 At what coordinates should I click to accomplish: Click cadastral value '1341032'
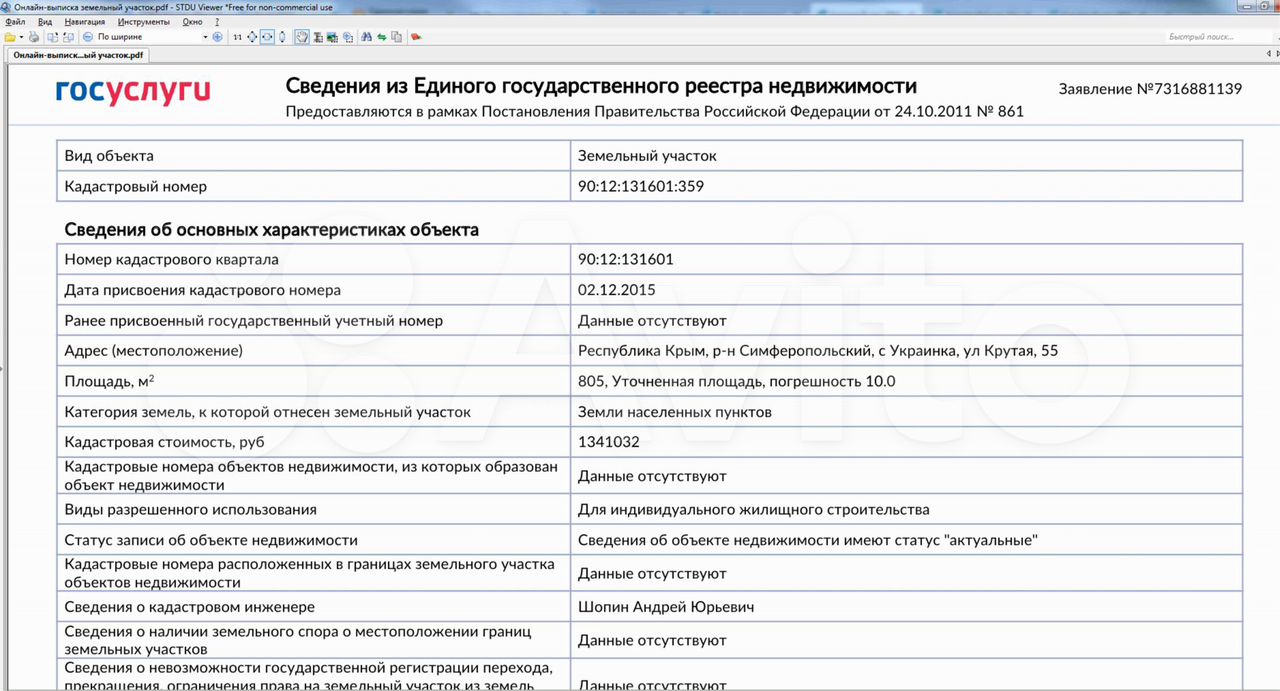[x=609, y=442]
